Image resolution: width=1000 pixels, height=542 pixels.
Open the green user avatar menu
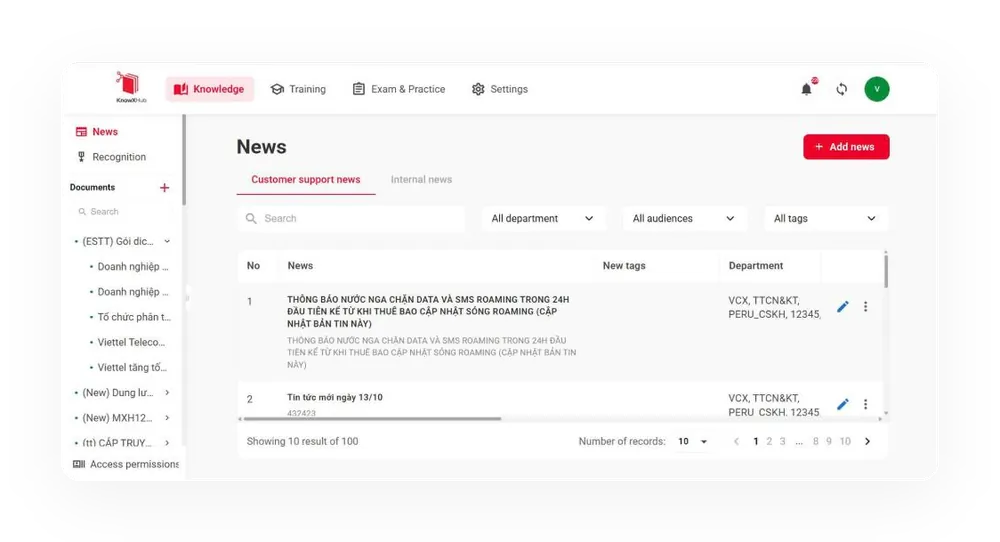pos(877,89)
